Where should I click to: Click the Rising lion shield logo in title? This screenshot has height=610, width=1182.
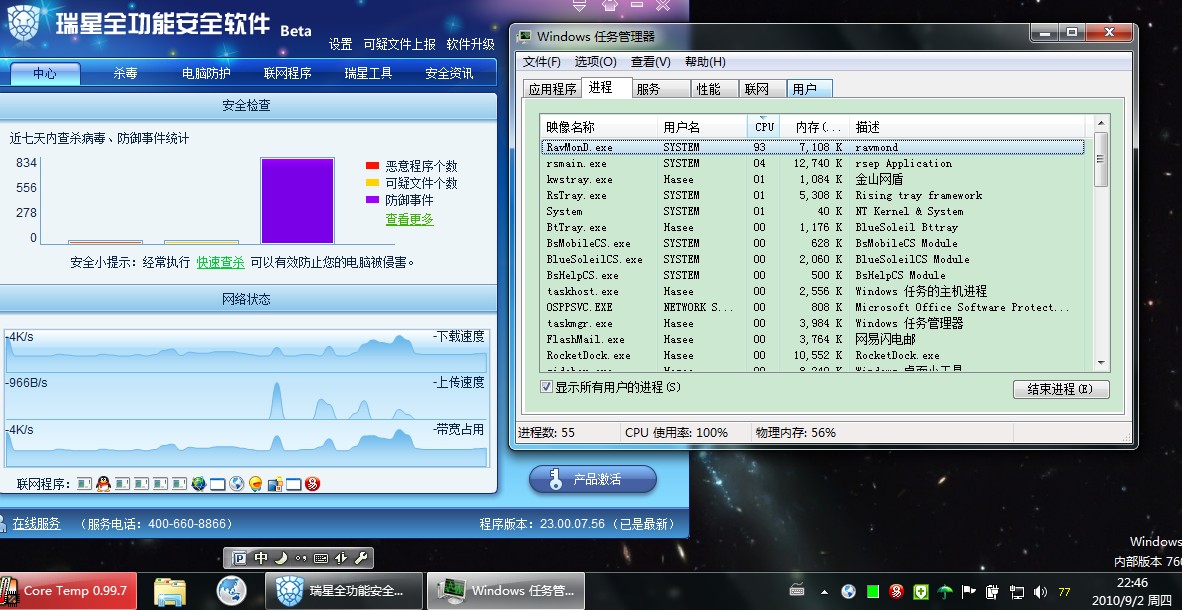tap(25, 23)
